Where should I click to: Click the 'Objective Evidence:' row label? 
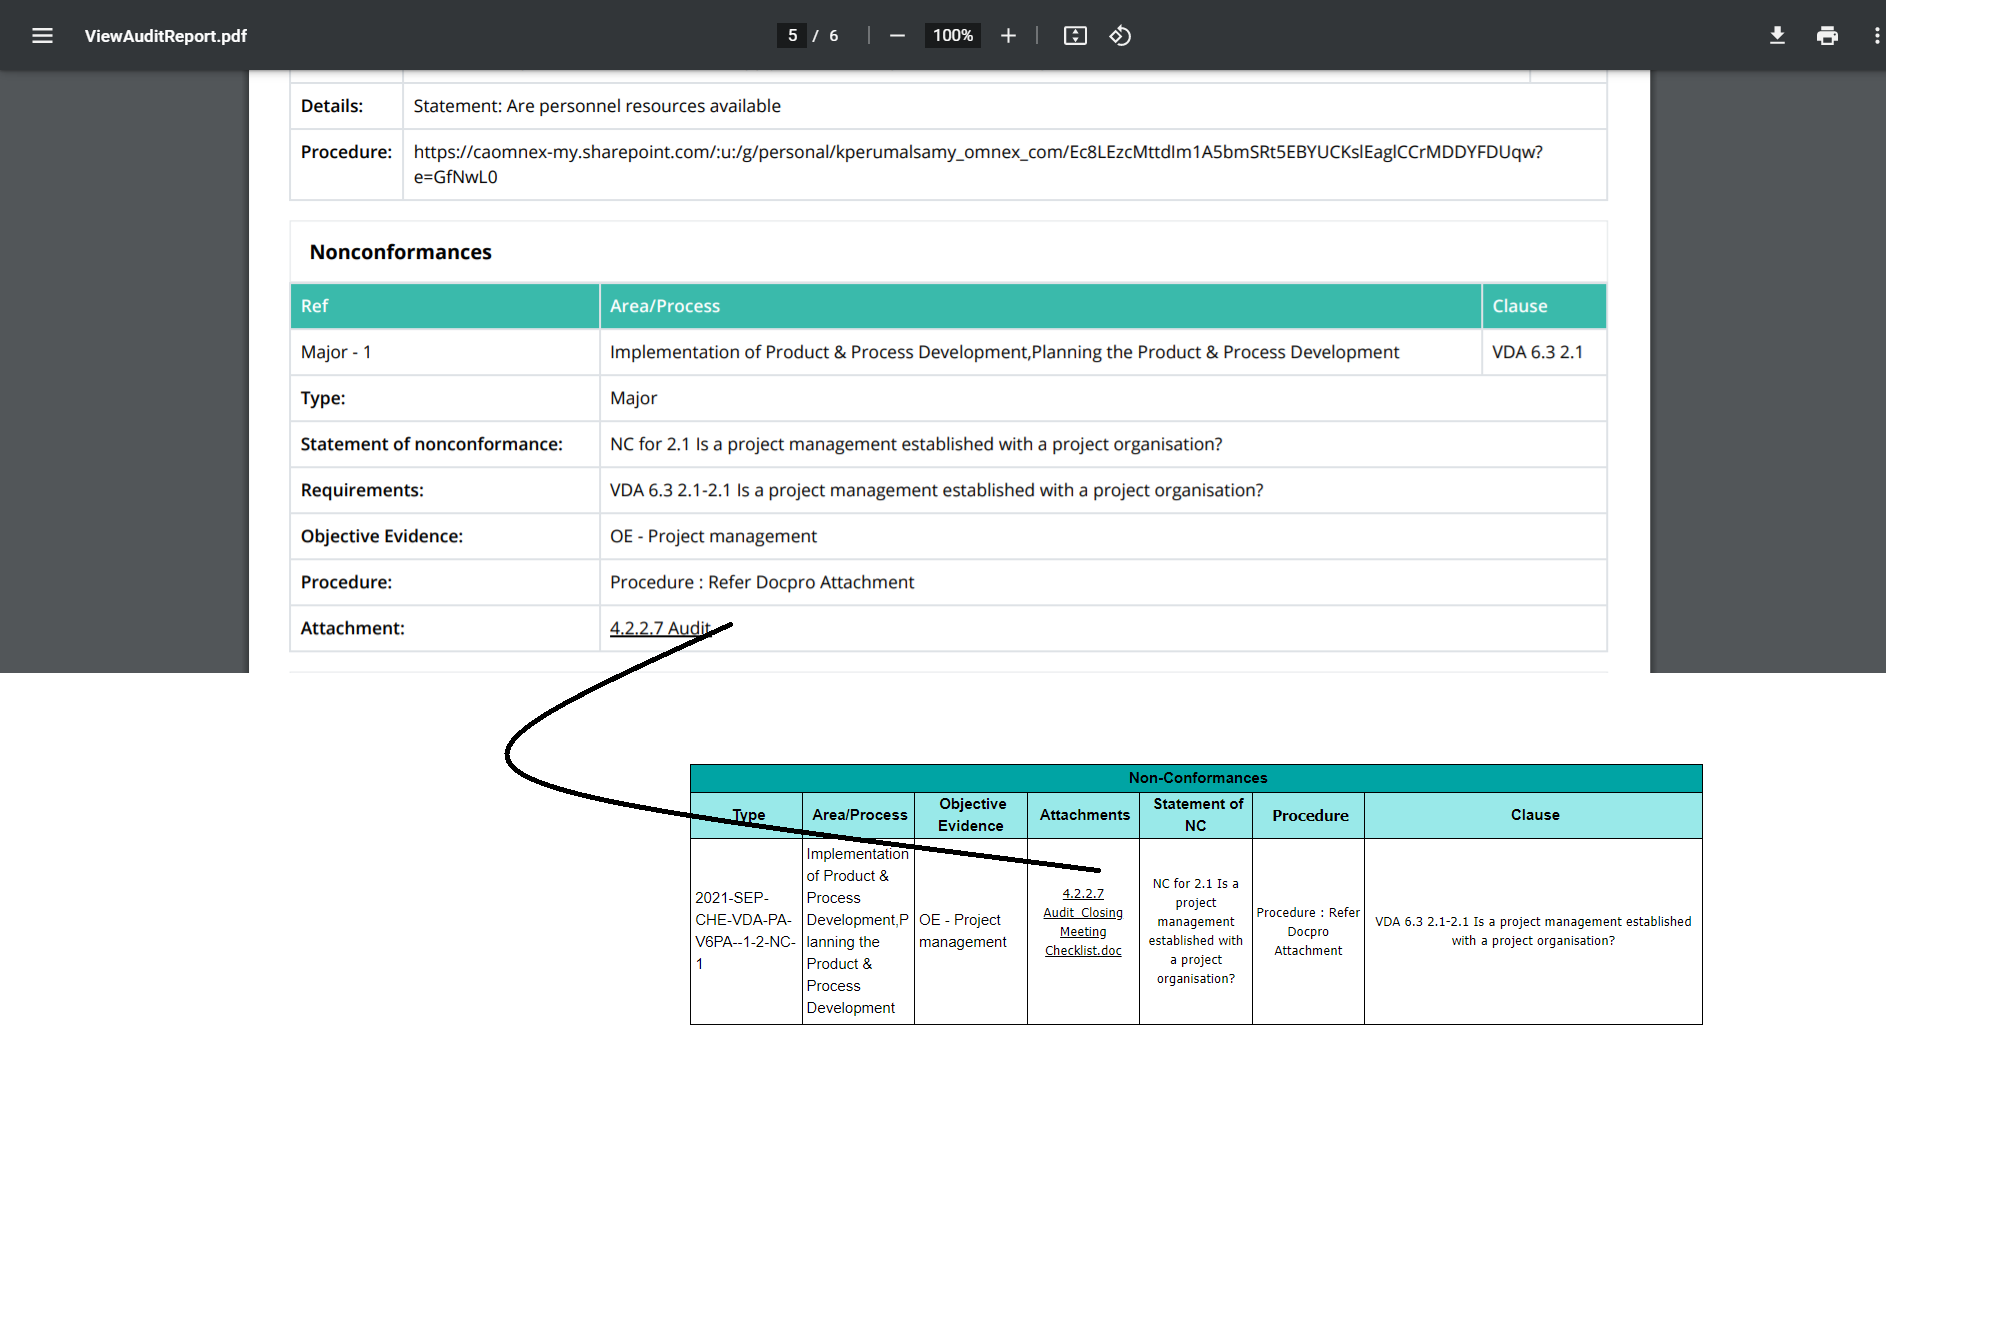[x=381, y=536]
